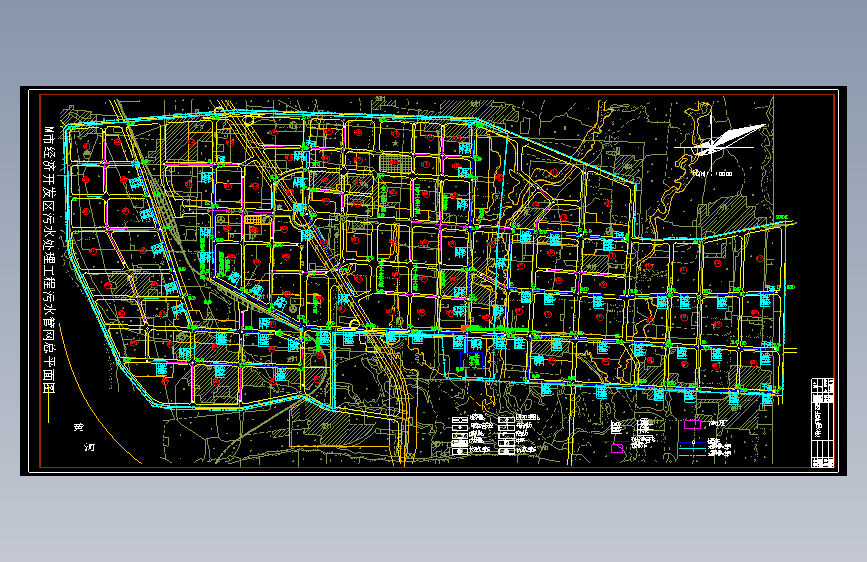Click the '黄' river label character

(79, 427)
